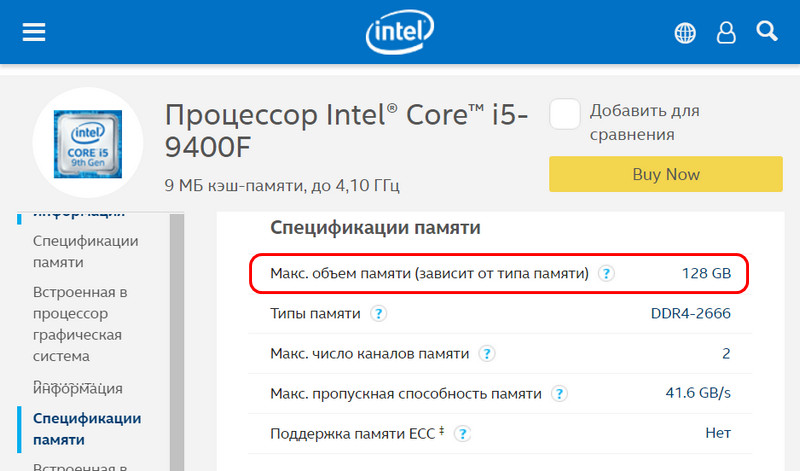Select the upper Спецификации памяти sidebar link
This screenshot has height=471, width=800.
click(85, 252)
